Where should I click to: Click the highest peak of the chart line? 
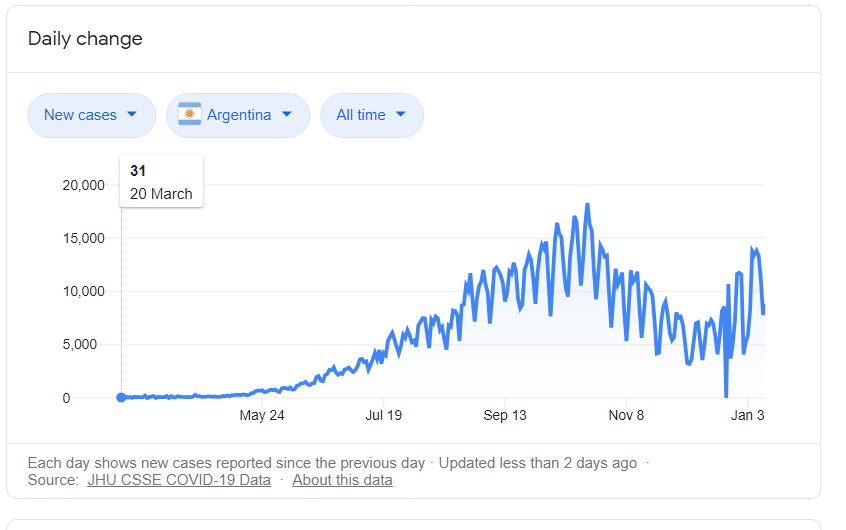coord(588,205)
